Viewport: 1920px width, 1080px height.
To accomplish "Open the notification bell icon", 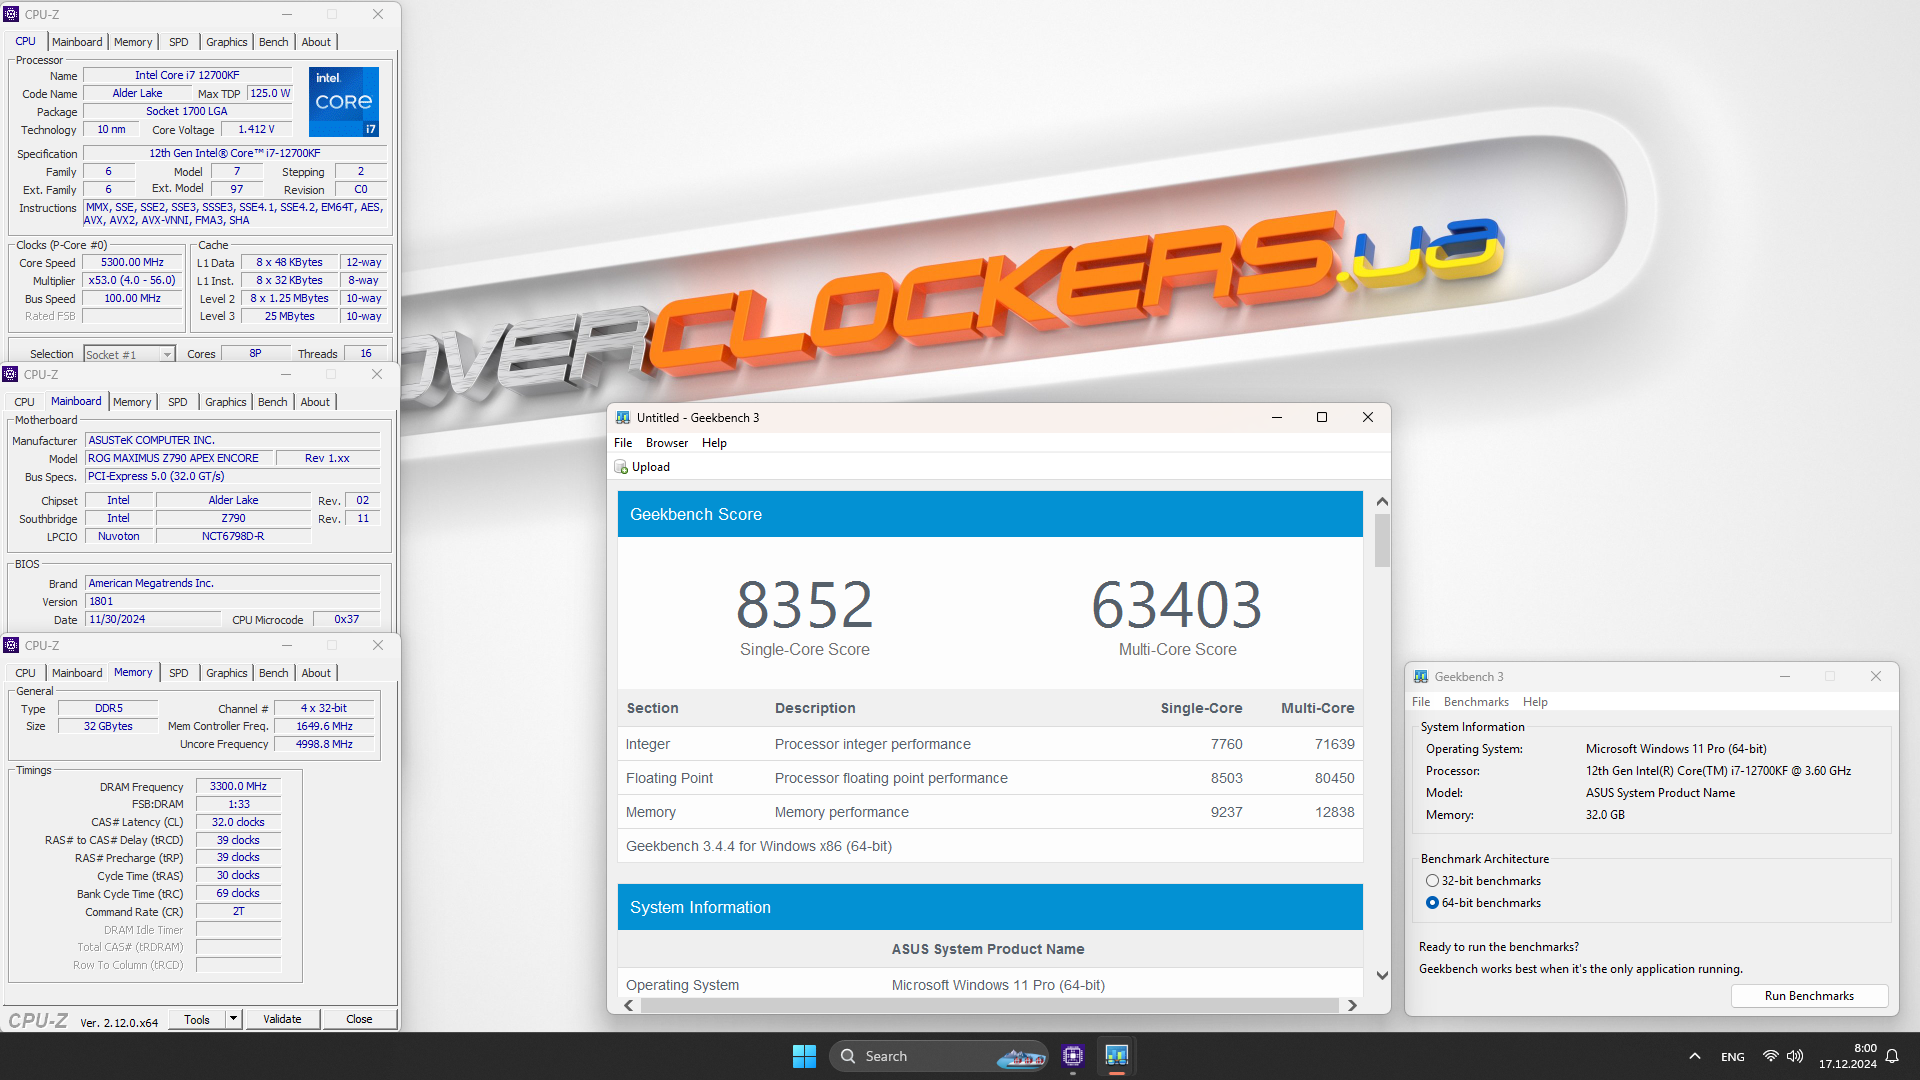I will click(x=1892, y=1056).
